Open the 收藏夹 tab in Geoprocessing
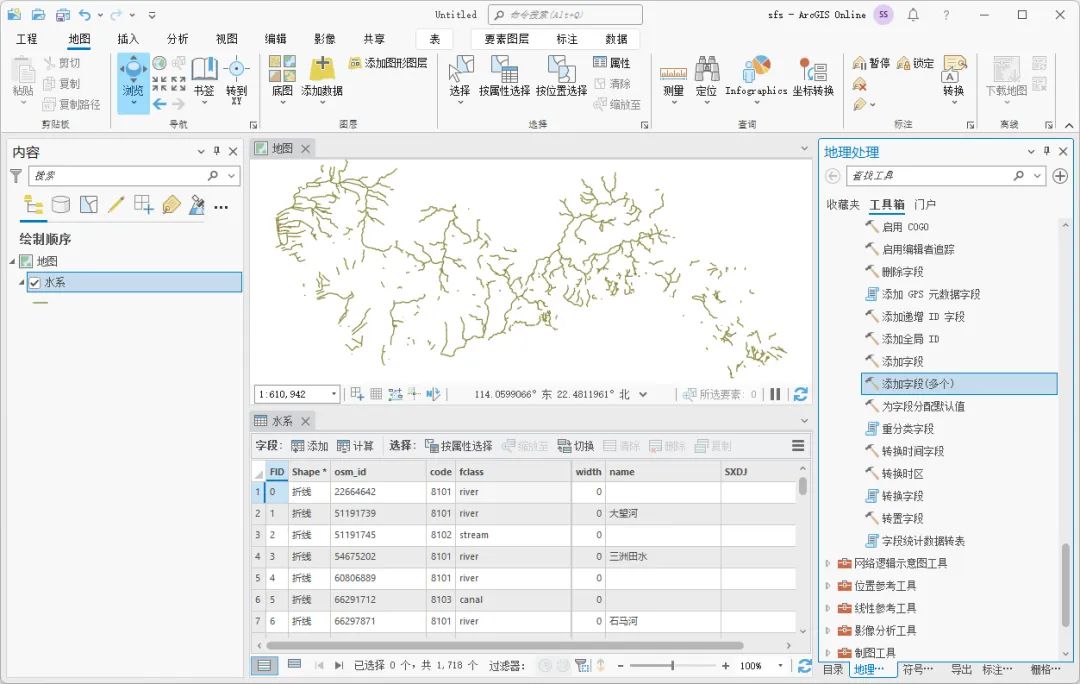This screenshot has height=684, width=1080. (x=843, y=205)
